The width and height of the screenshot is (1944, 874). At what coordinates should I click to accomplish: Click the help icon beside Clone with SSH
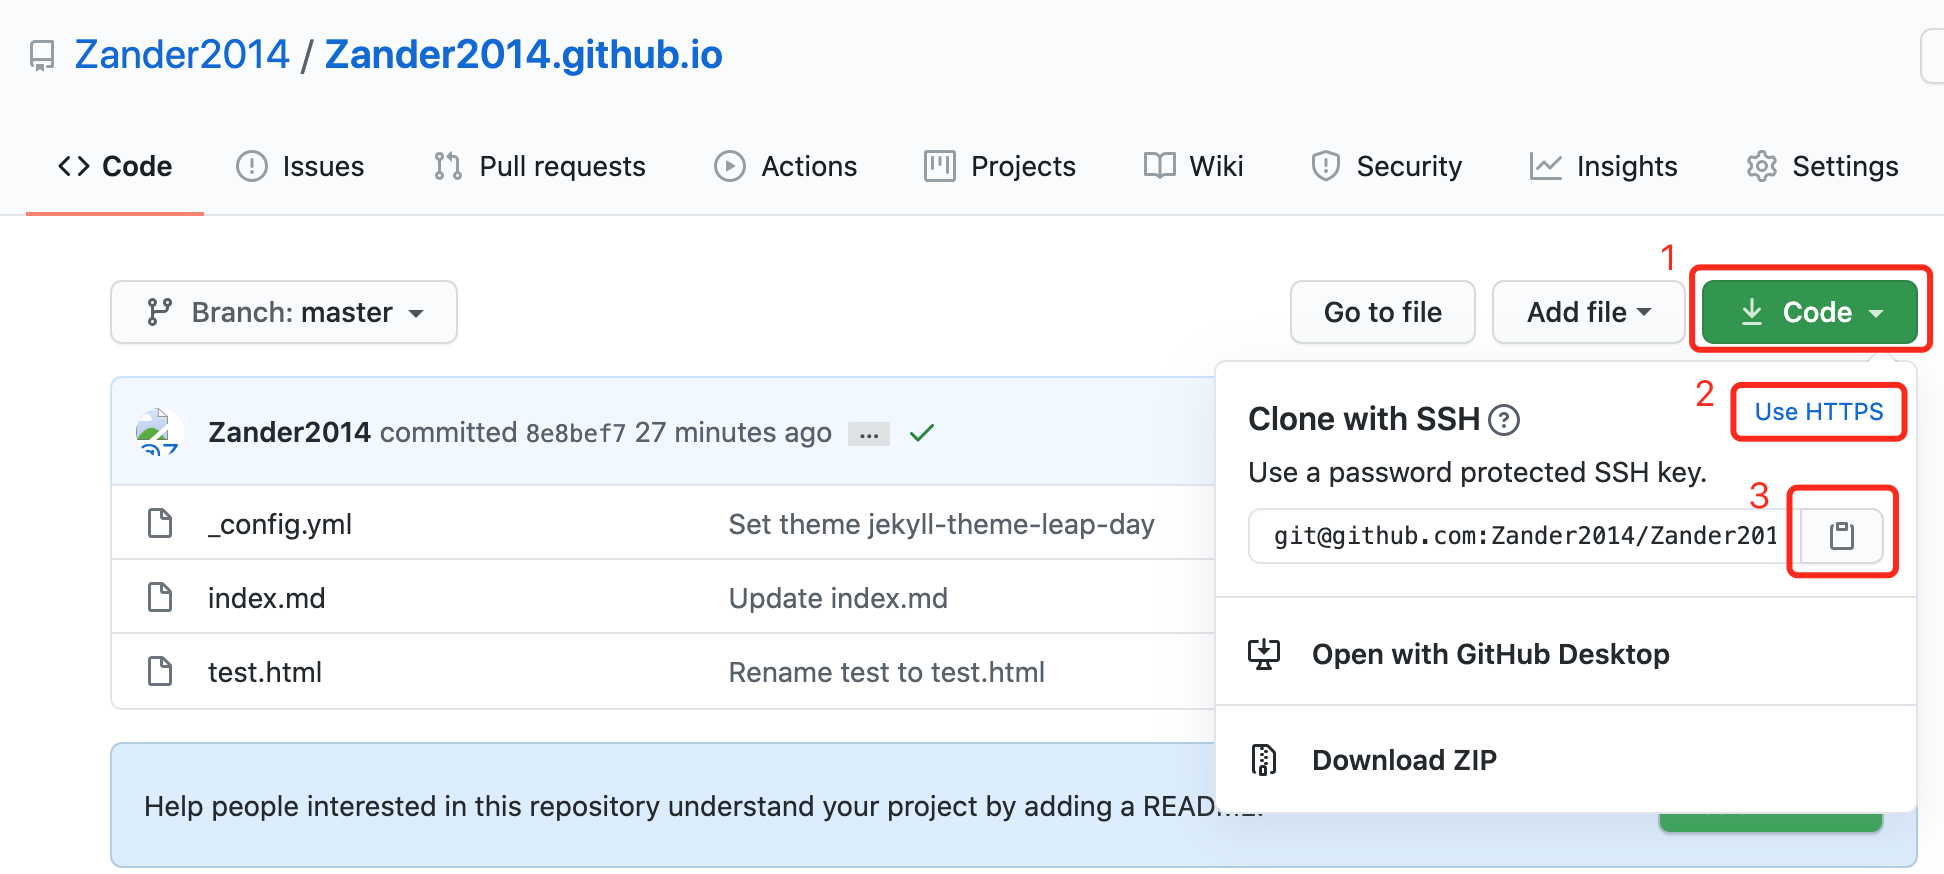click(1503, 420)
